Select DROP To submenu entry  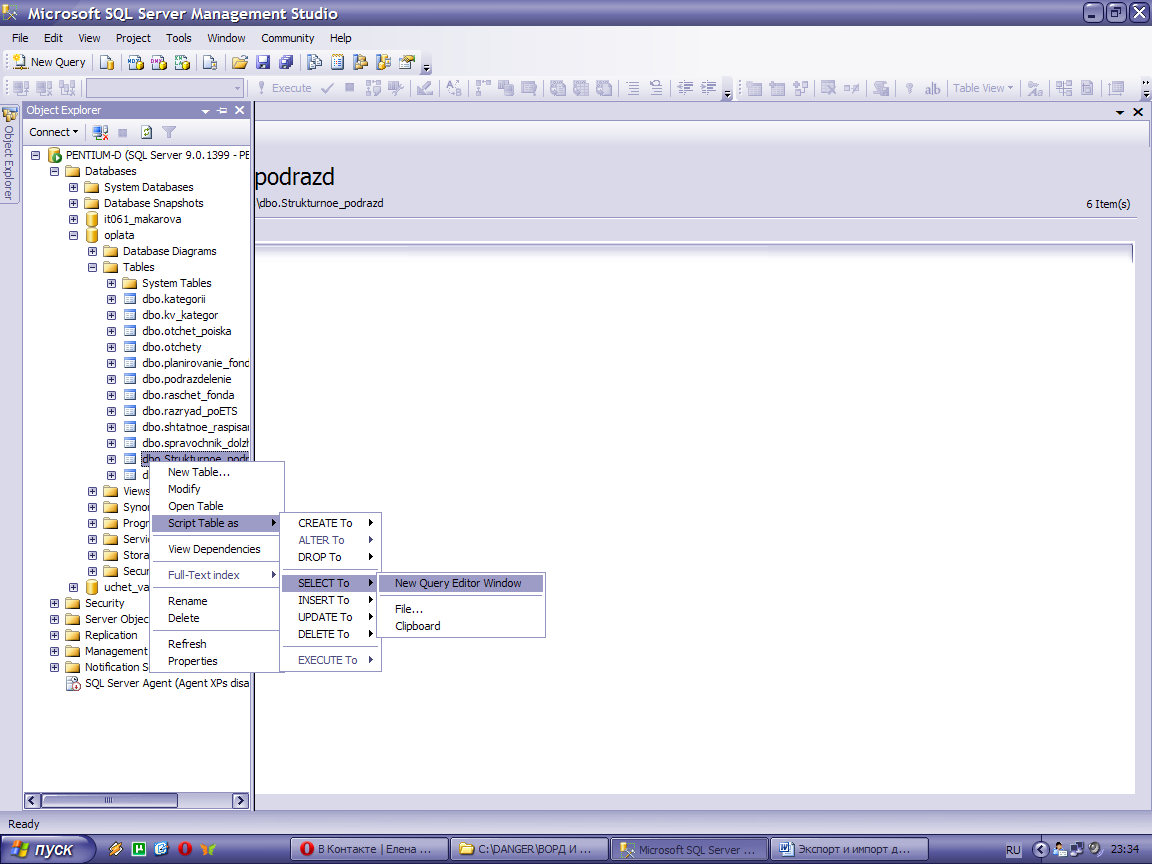(330, 557)
